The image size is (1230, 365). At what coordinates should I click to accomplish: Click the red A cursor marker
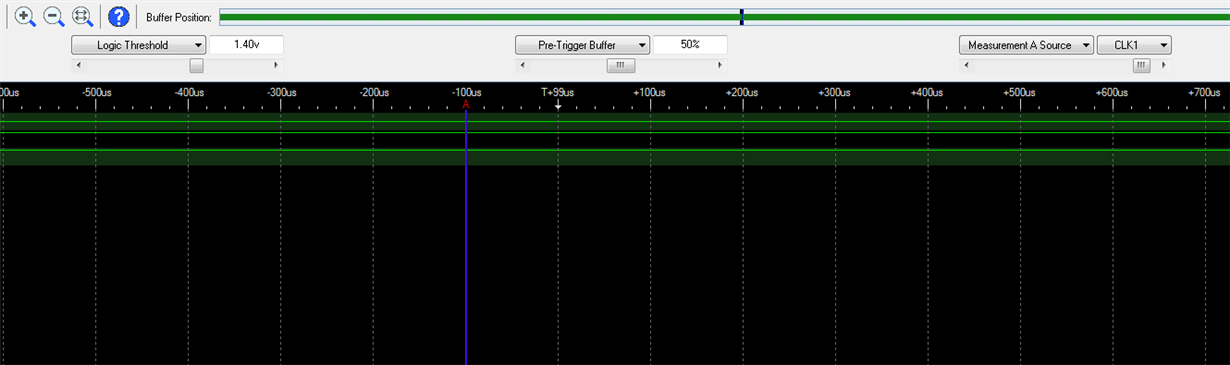(x=466, y=104)
